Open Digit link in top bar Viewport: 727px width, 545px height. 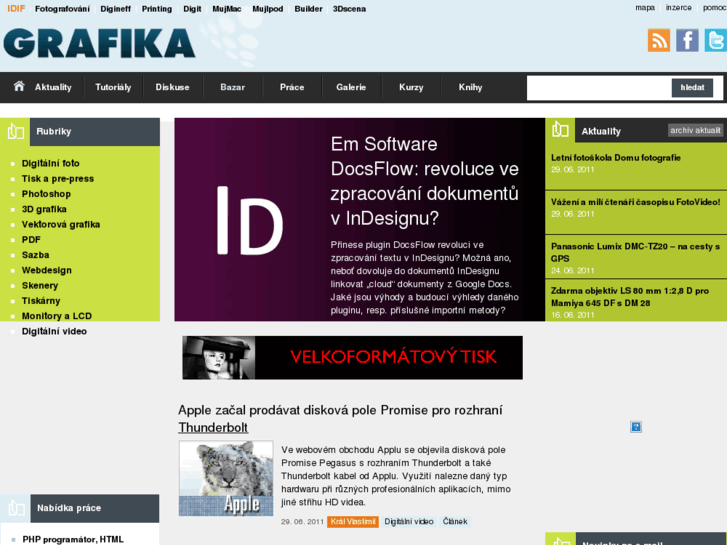[x=192, y=9]
